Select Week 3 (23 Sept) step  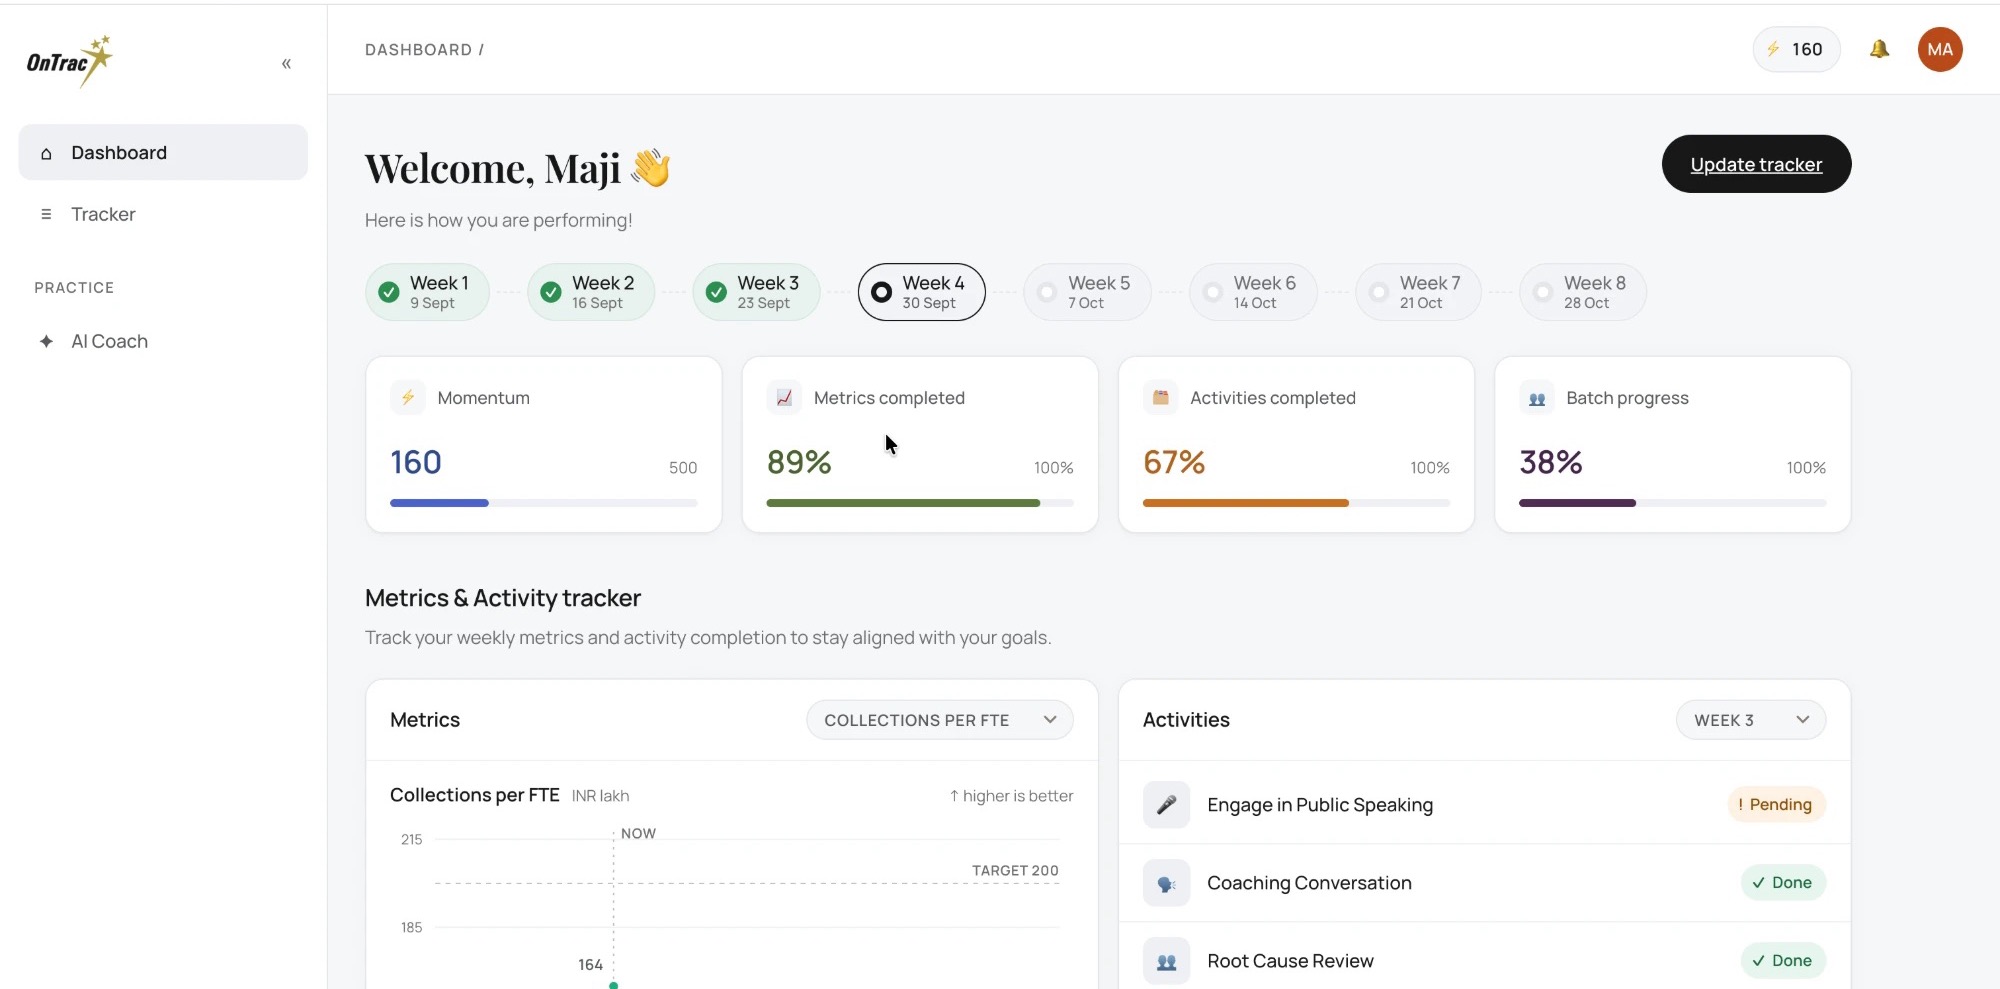756,292
